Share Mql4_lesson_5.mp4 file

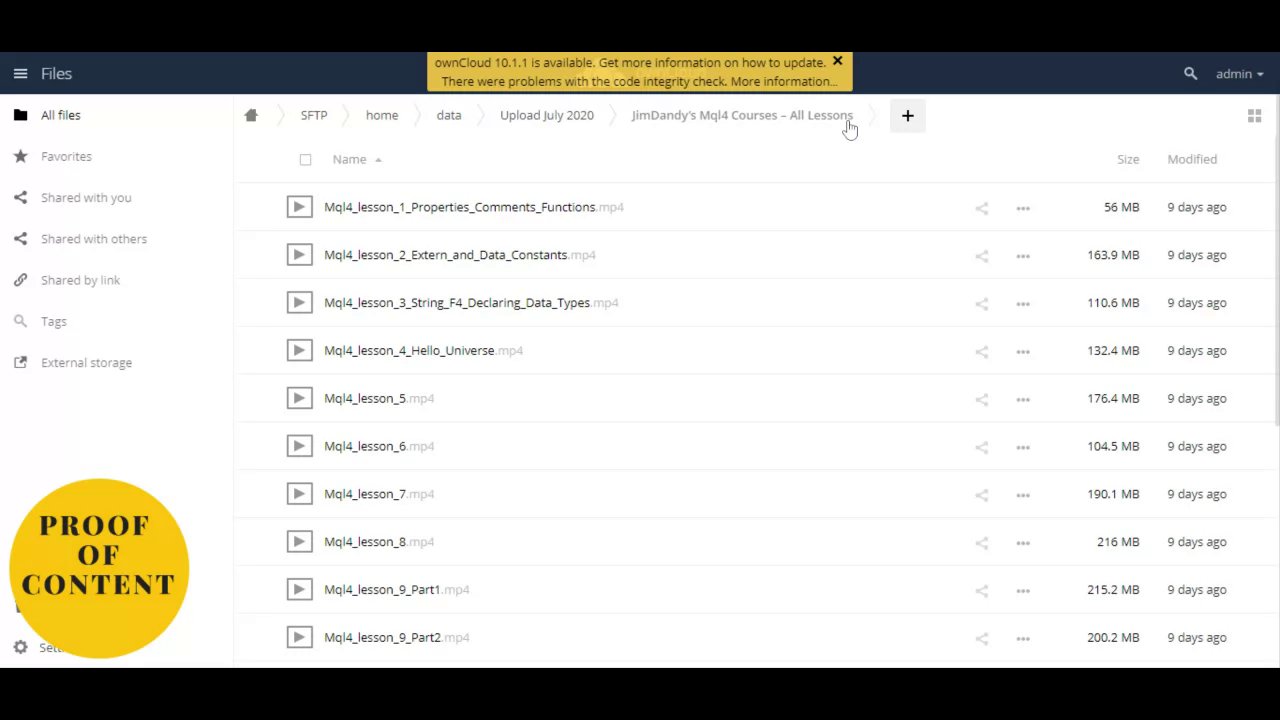coord(981,399)
